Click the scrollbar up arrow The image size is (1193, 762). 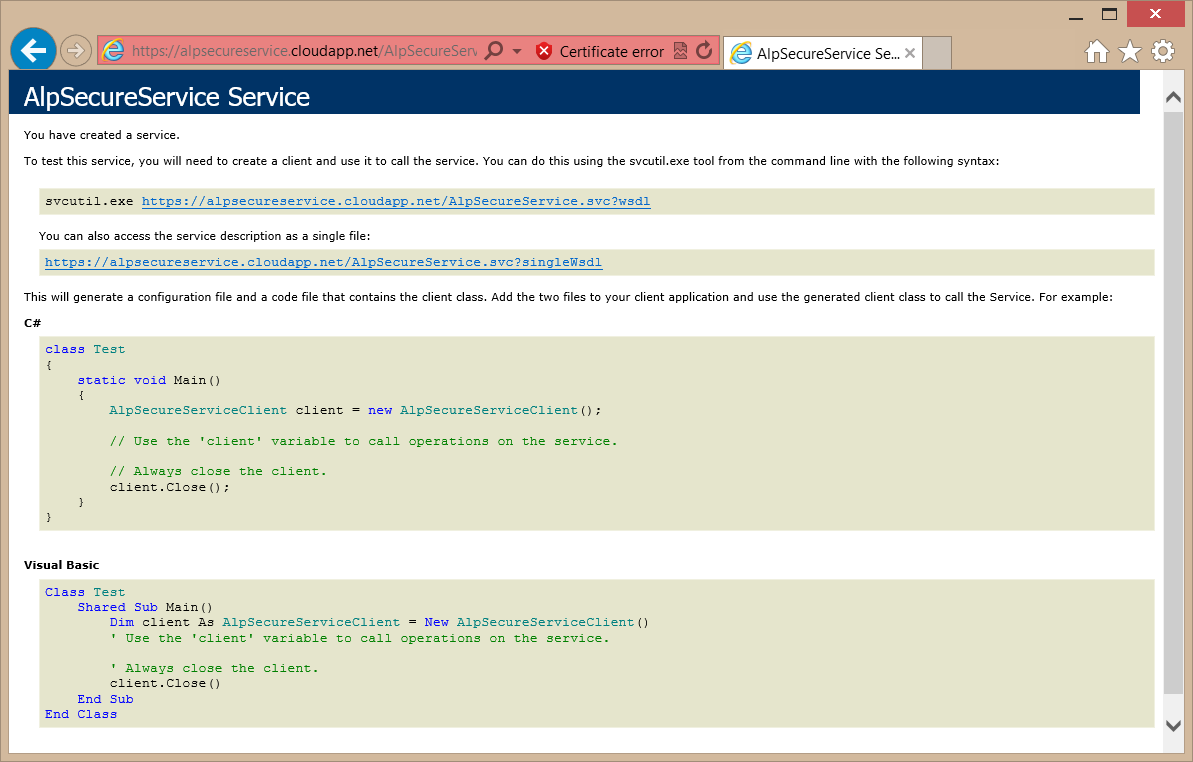click(1173, 97)
